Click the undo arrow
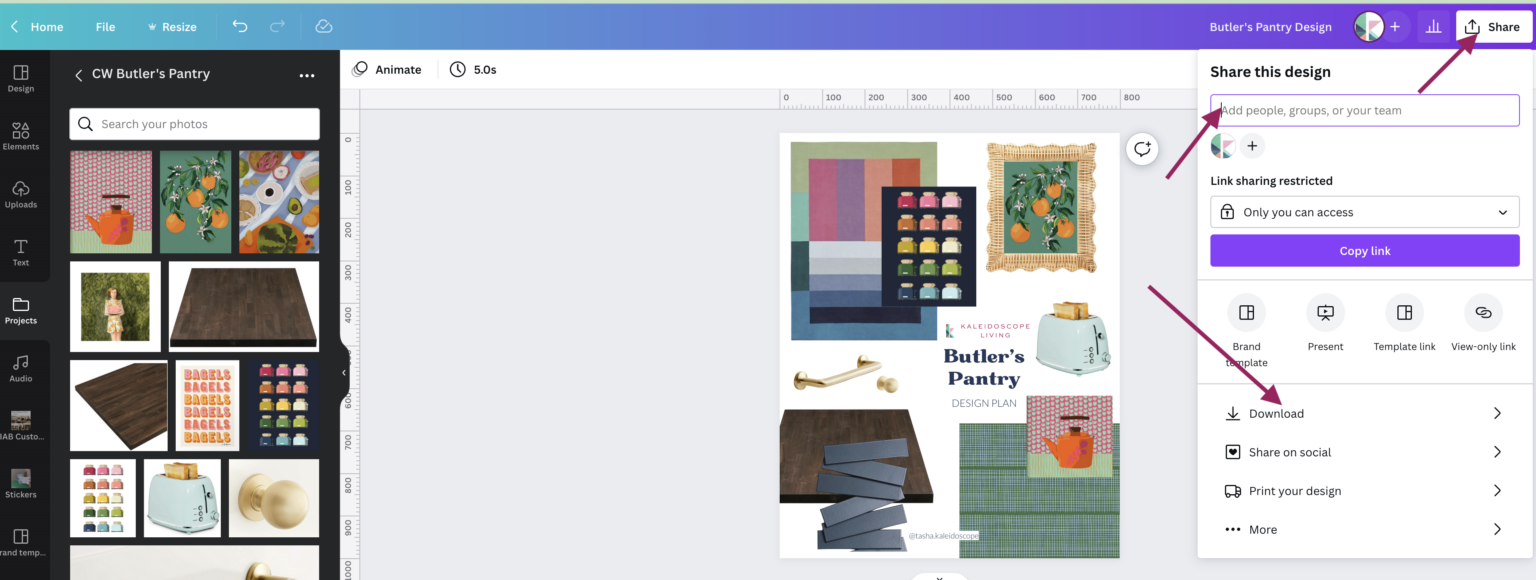This screenshot has width=1536, height=580. (240, 27)
